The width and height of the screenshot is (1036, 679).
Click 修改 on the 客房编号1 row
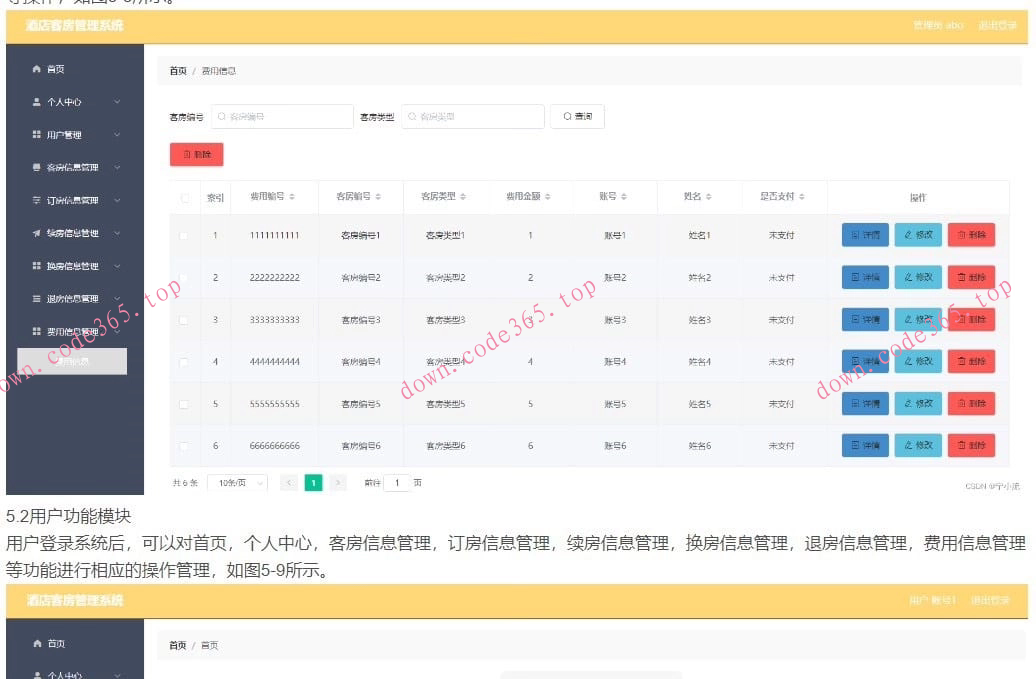pos(917,234)
